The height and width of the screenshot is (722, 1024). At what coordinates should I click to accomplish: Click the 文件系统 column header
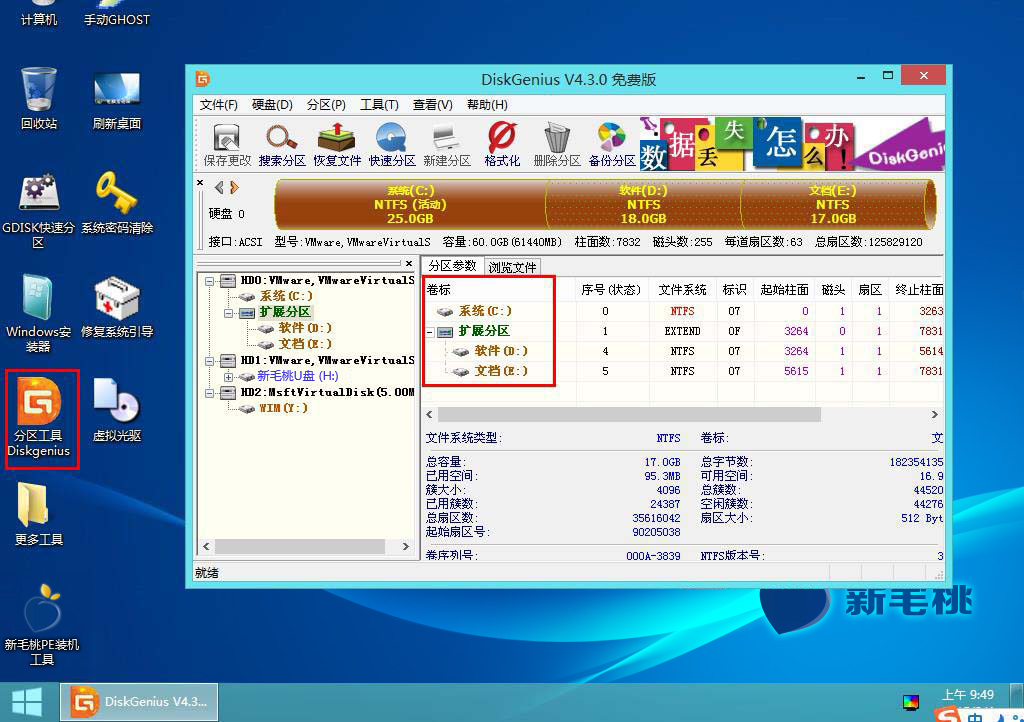(x=682, y=290)
